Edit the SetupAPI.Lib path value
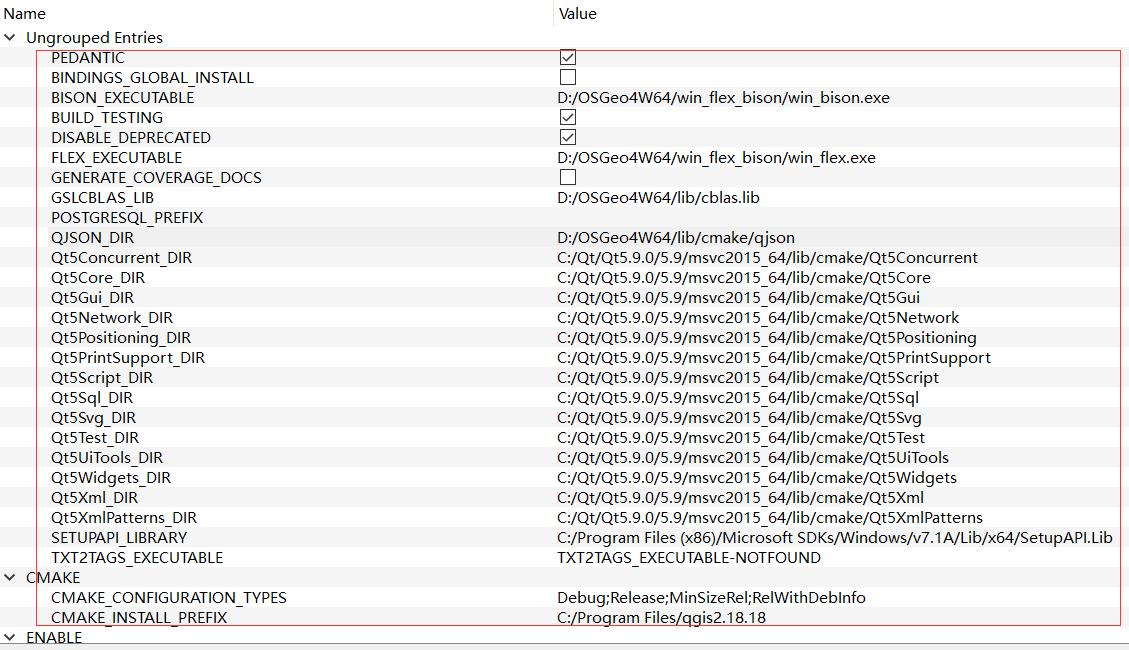The width and height of the screenshot is (1129, 650). (835, 538)
